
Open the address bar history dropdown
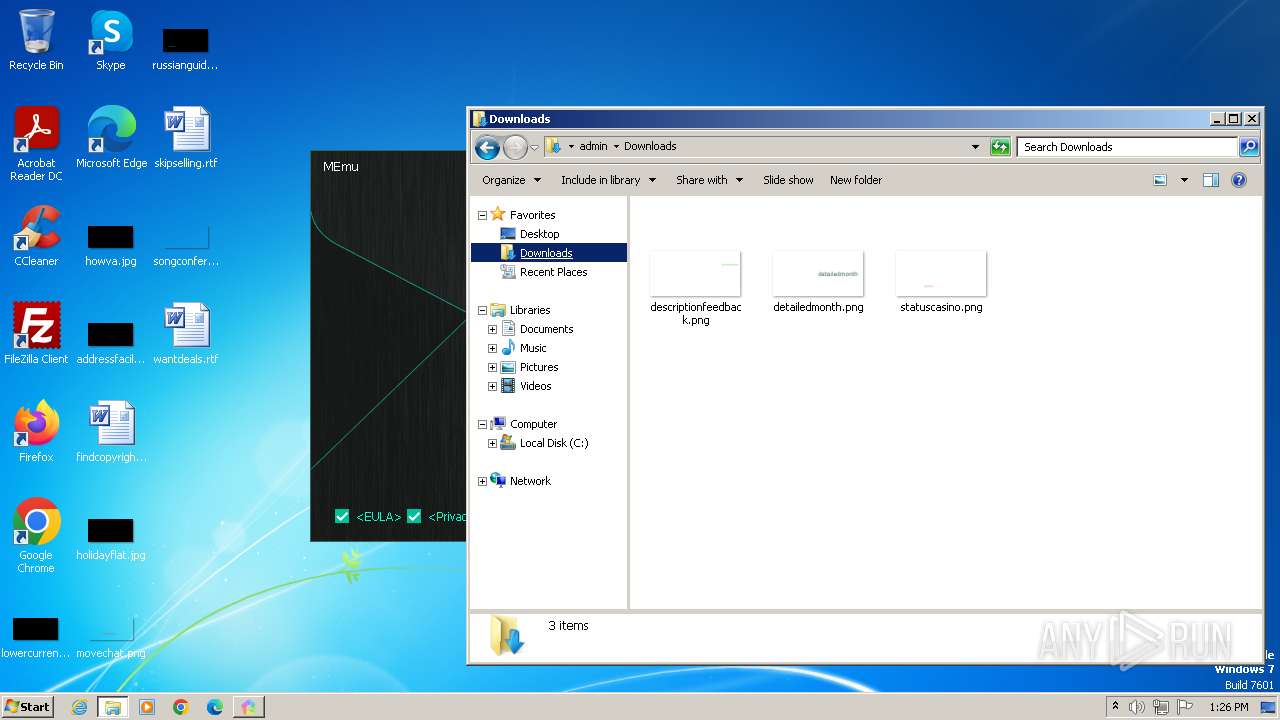(x=976, y=147)
